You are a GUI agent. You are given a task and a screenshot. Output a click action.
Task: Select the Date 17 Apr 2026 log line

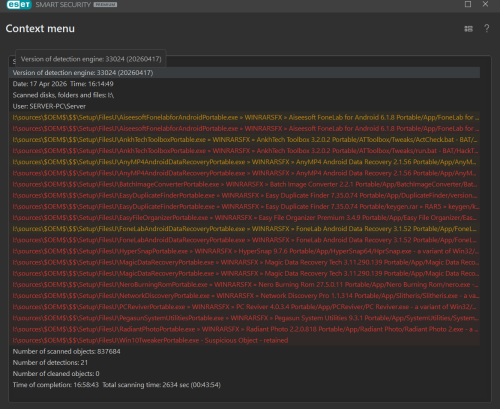click(244, 84)
